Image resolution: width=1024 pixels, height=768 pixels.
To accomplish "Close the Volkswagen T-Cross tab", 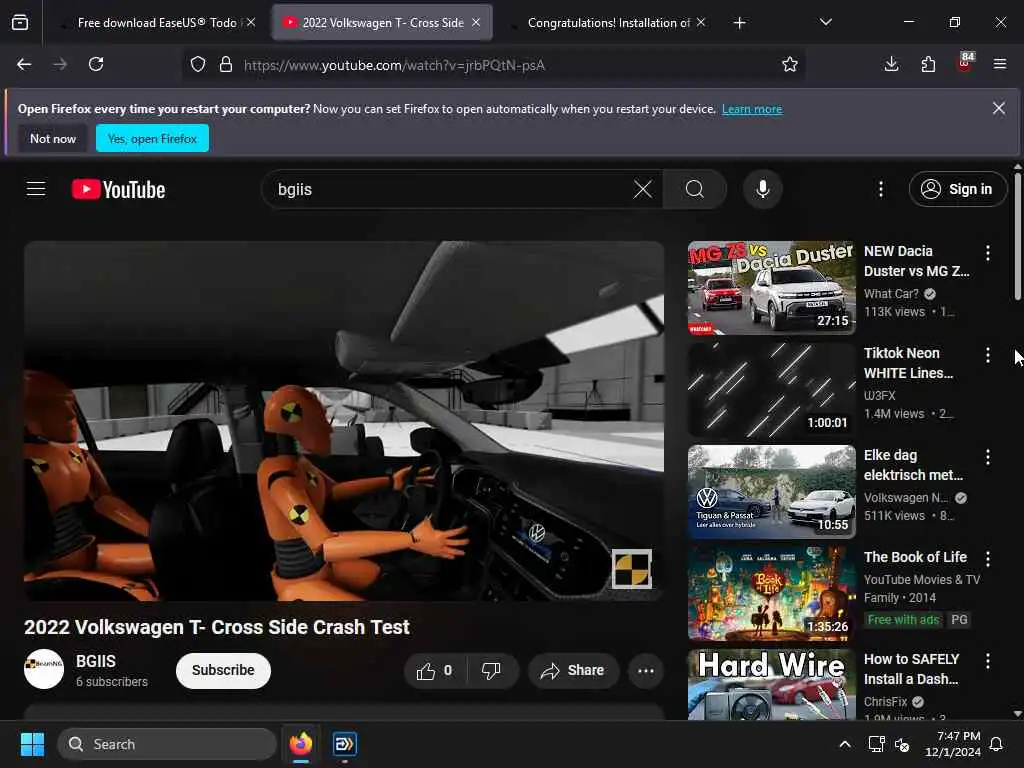I will click(476, 22).
